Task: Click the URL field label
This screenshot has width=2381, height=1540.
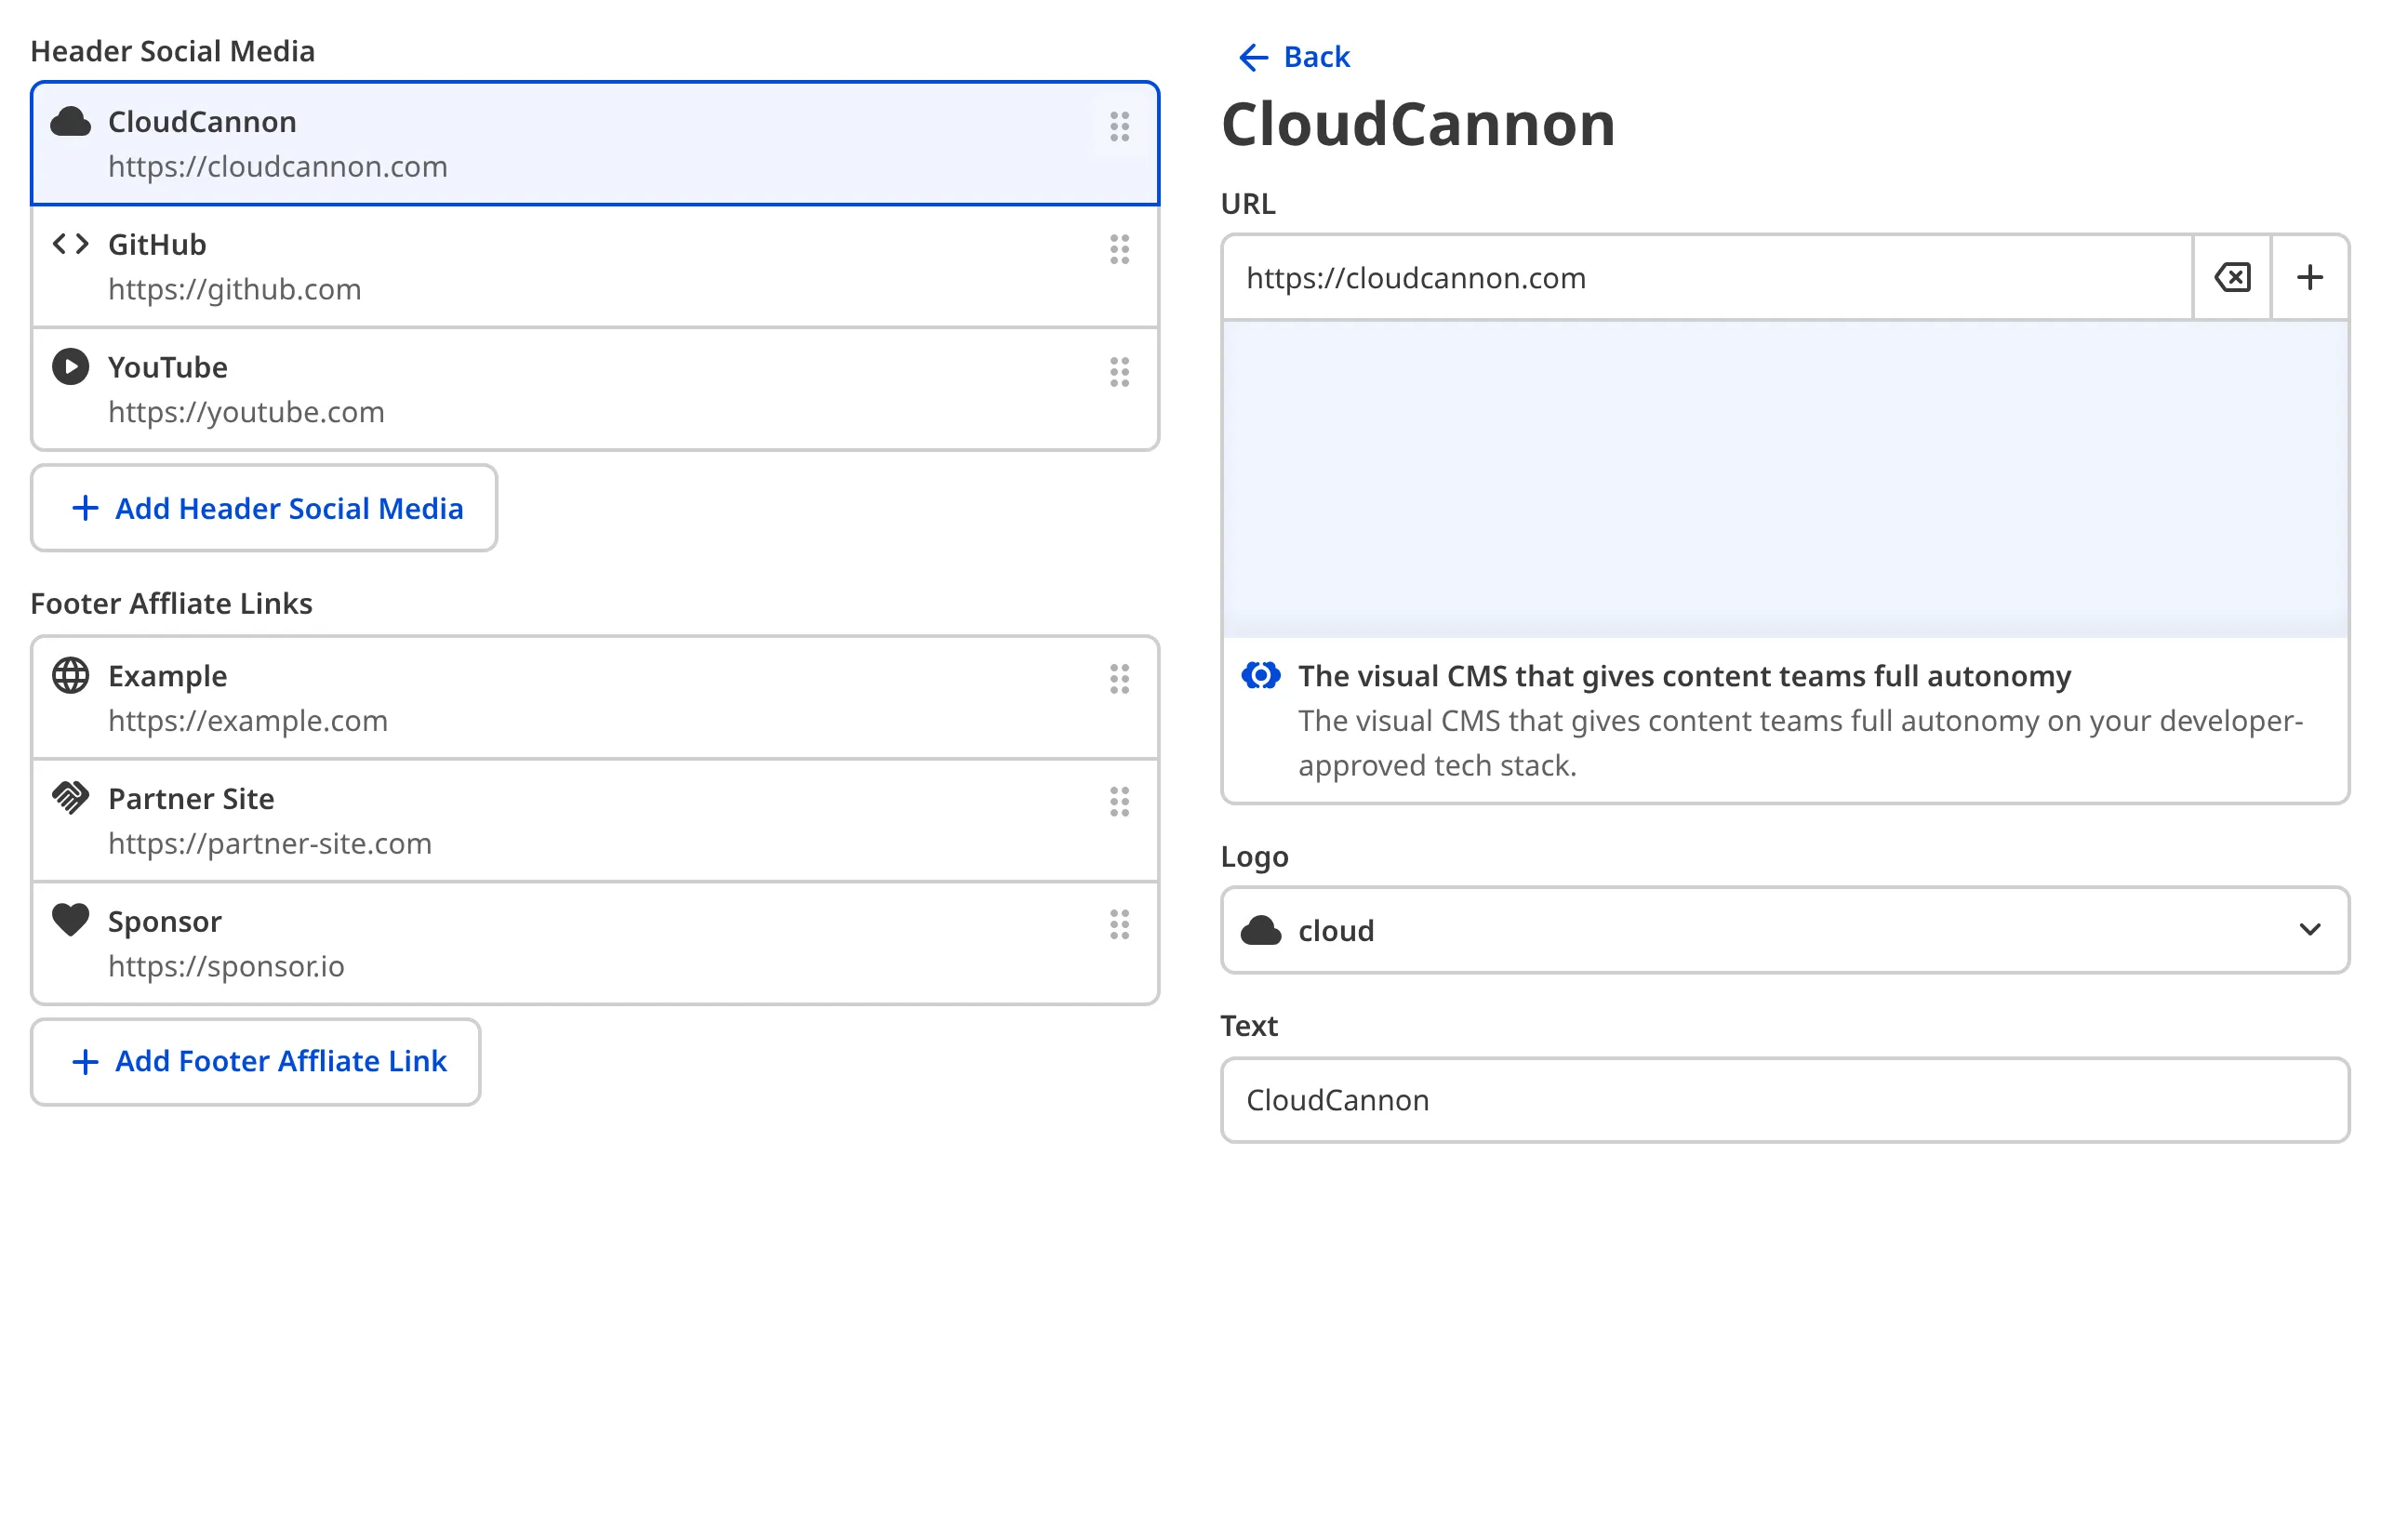Action: (1248, 204)
